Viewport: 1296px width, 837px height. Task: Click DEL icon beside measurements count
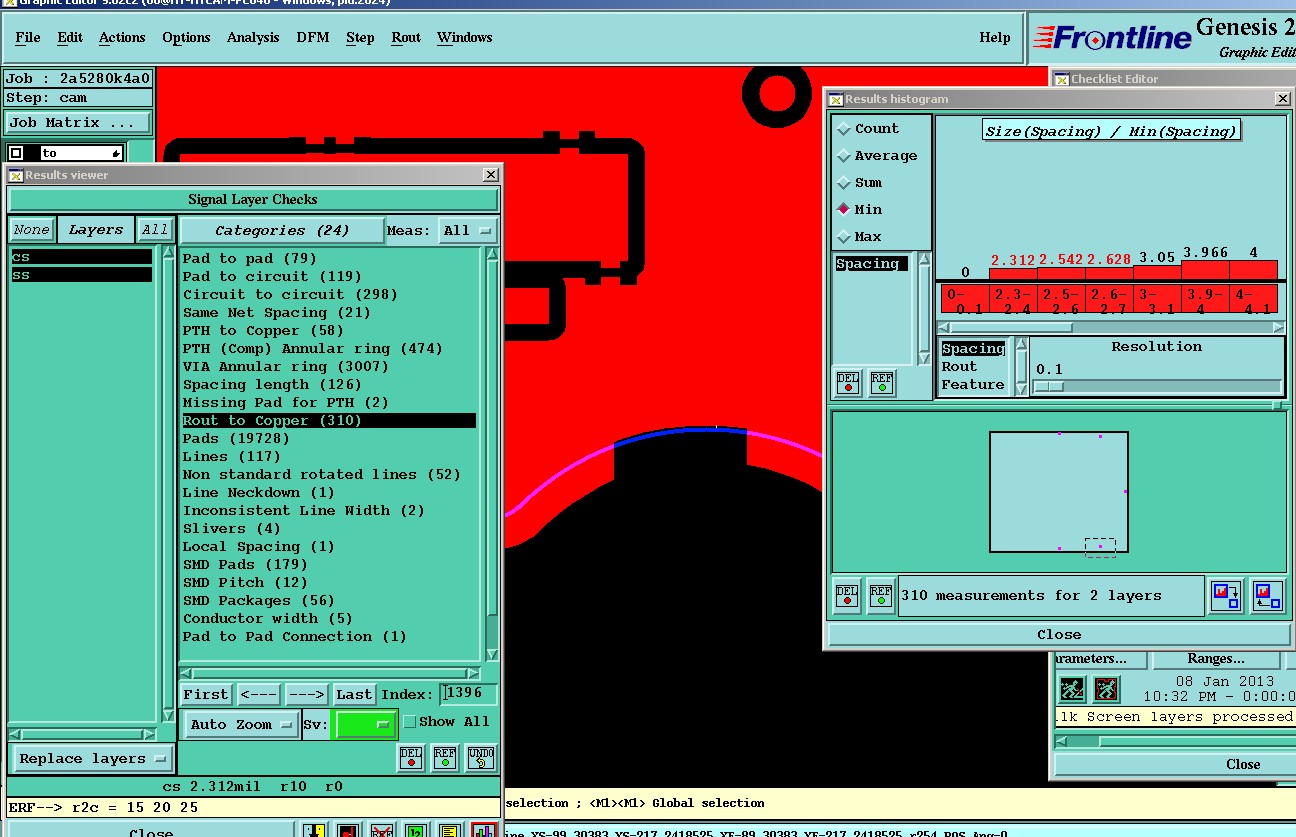pyautogui.click(x=847, y=596)
